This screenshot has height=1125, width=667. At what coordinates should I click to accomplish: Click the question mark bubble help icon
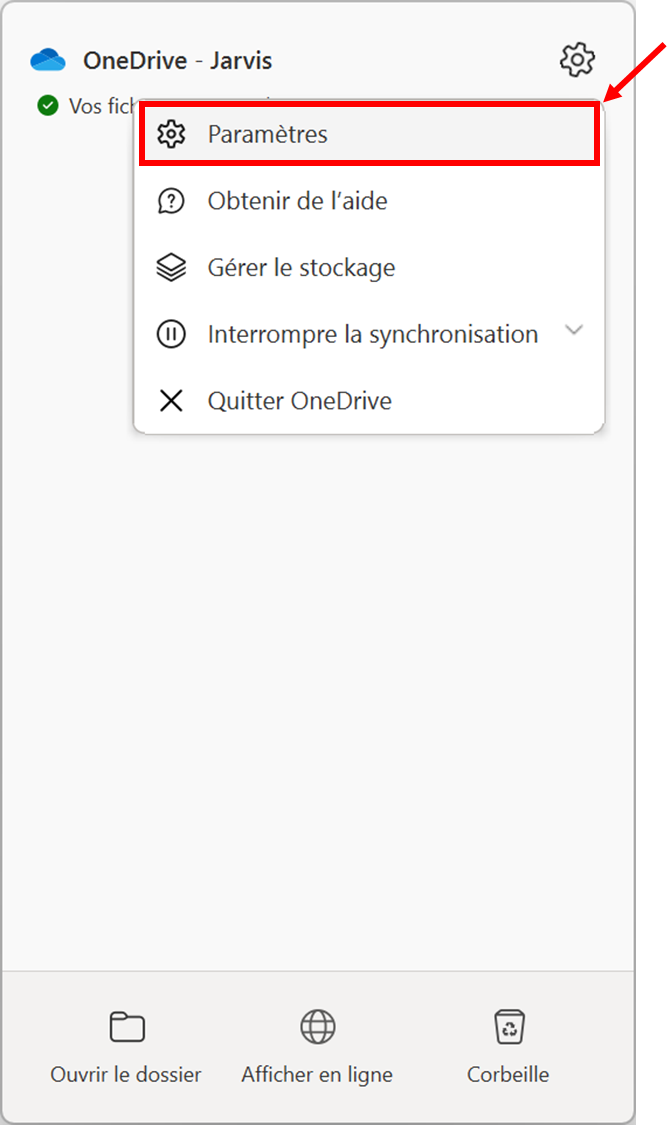(x=171, y=201)
